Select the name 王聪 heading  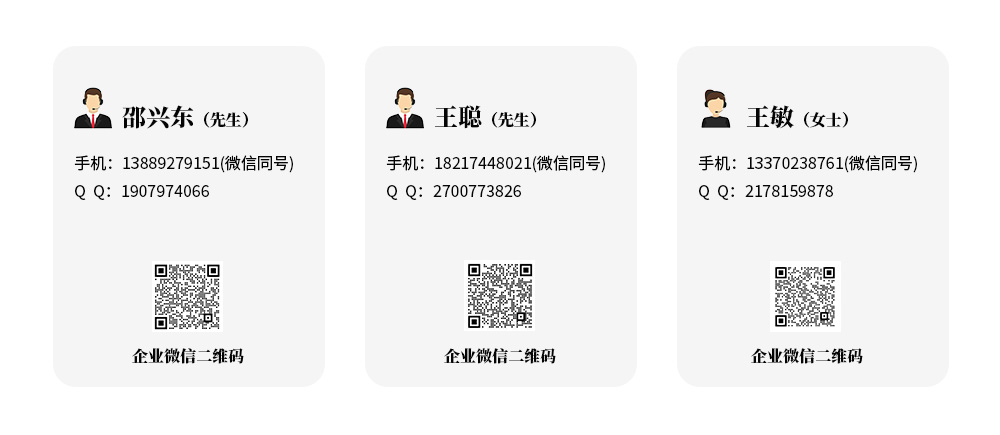tap(458, 118)
